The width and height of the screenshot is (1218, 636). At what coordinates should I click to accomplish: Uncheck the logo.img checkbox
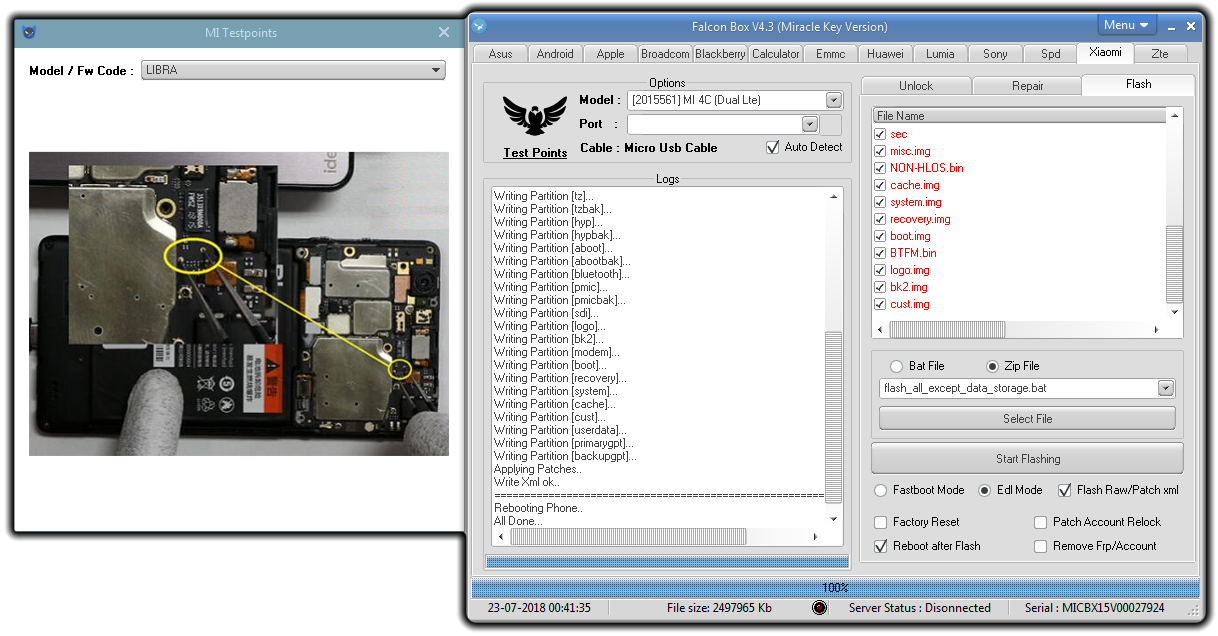click(880, 270)
